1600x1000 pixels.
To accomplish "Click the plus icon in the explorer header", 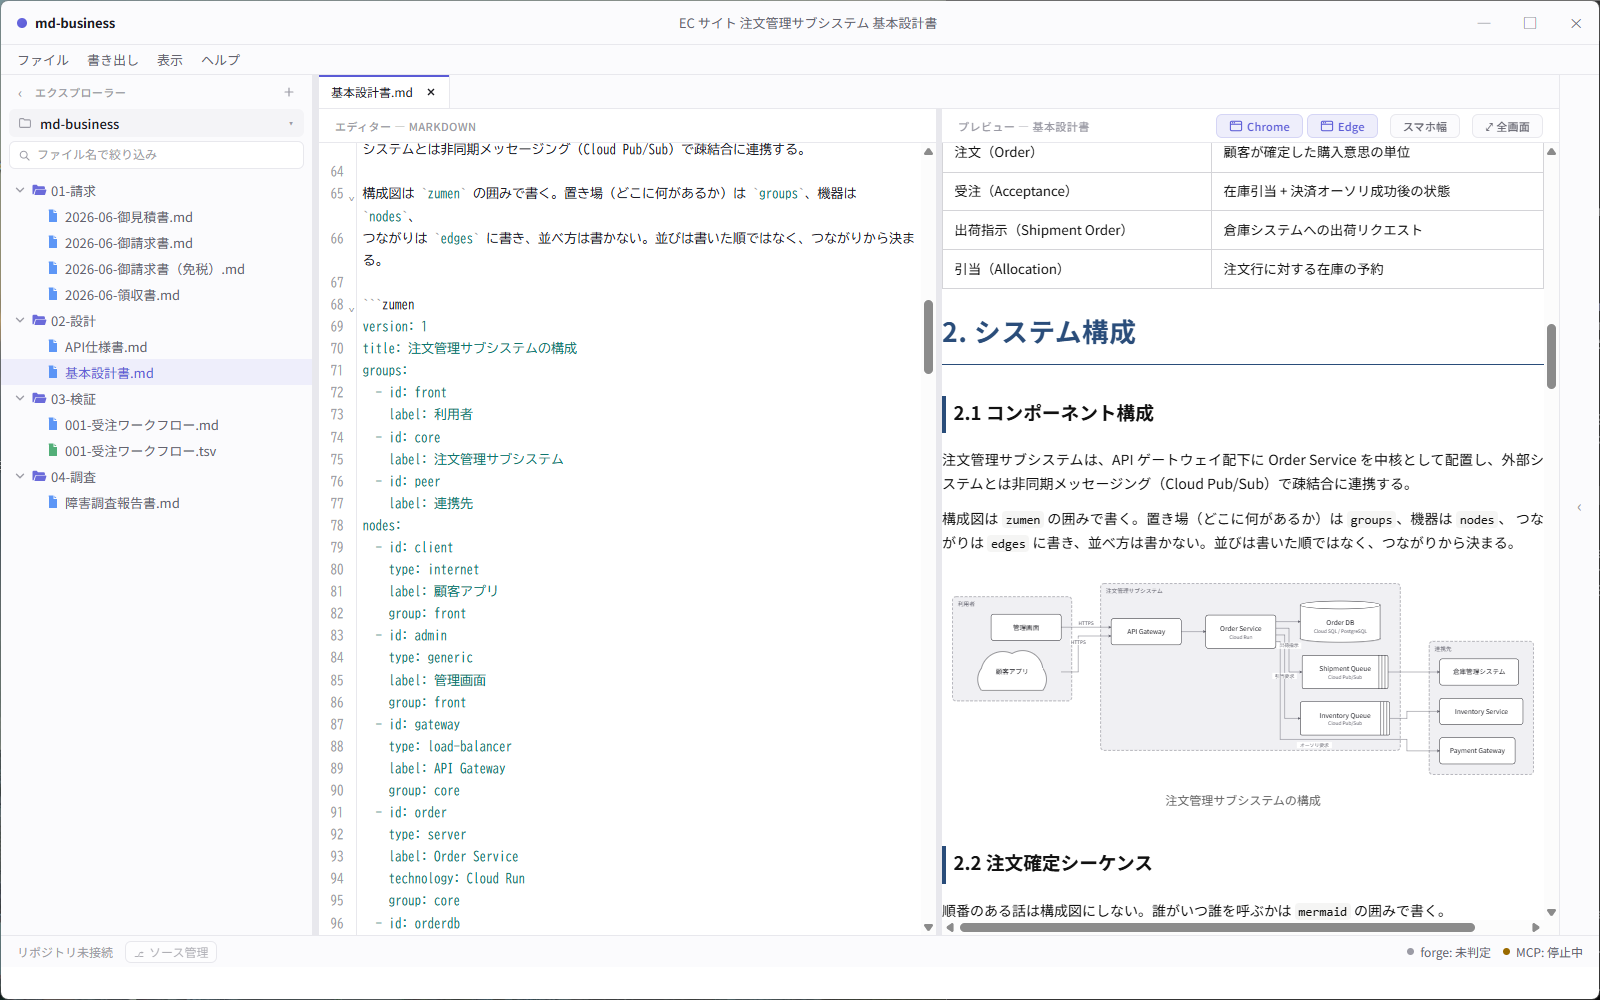I will point(289,92).
